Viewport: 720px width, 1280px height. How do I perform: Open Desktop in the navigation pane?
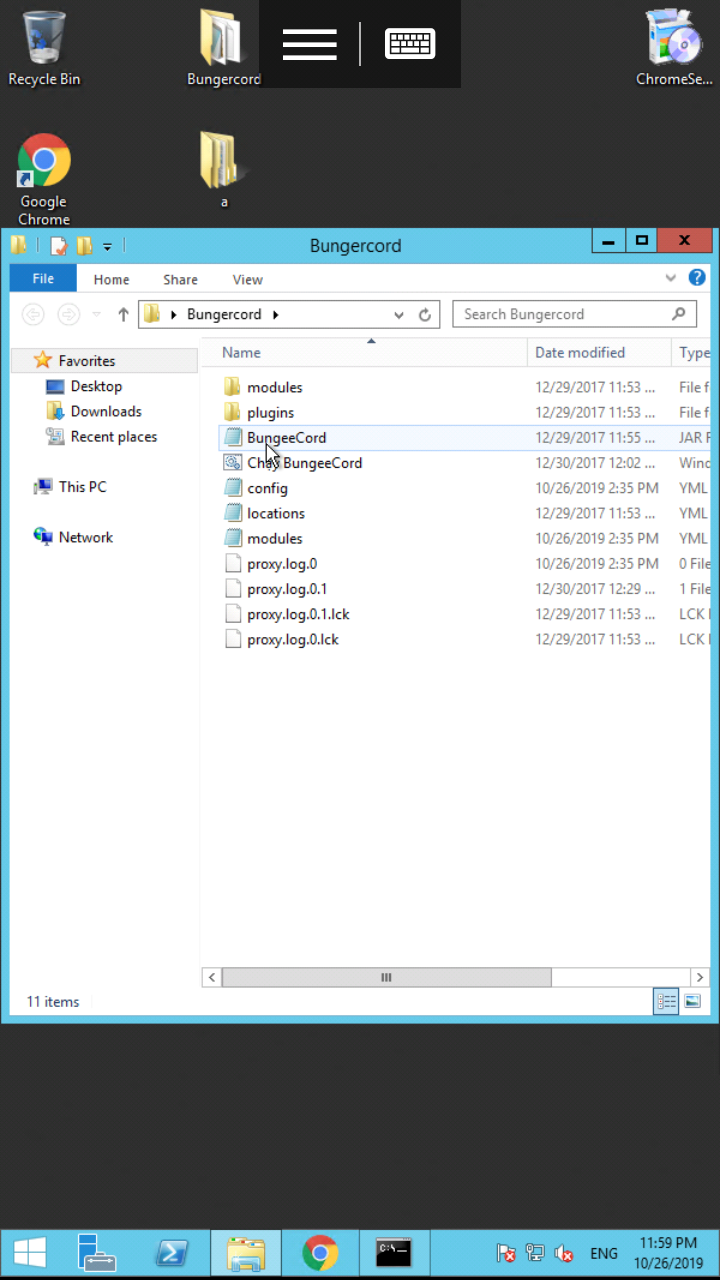click(96, 386)
